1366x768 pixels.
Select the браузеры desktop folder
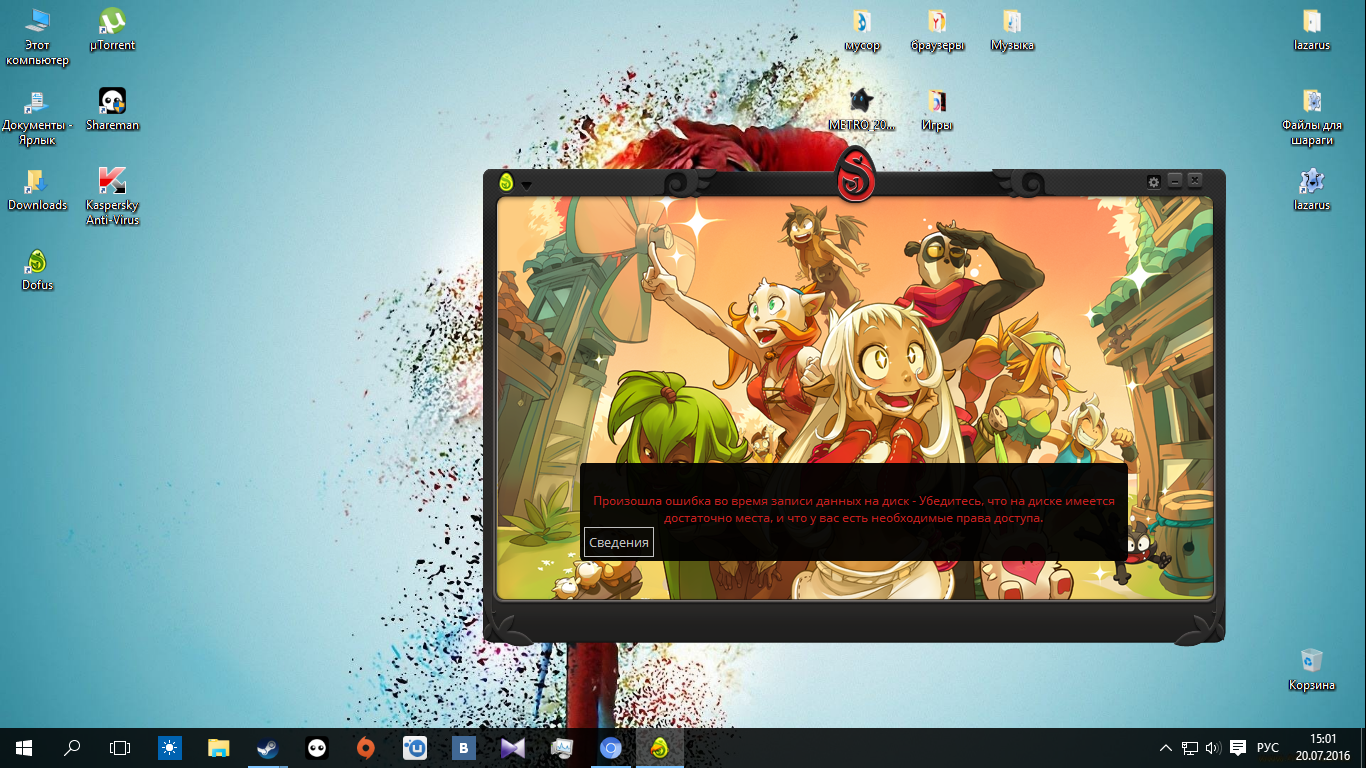(x=937, y=30)
